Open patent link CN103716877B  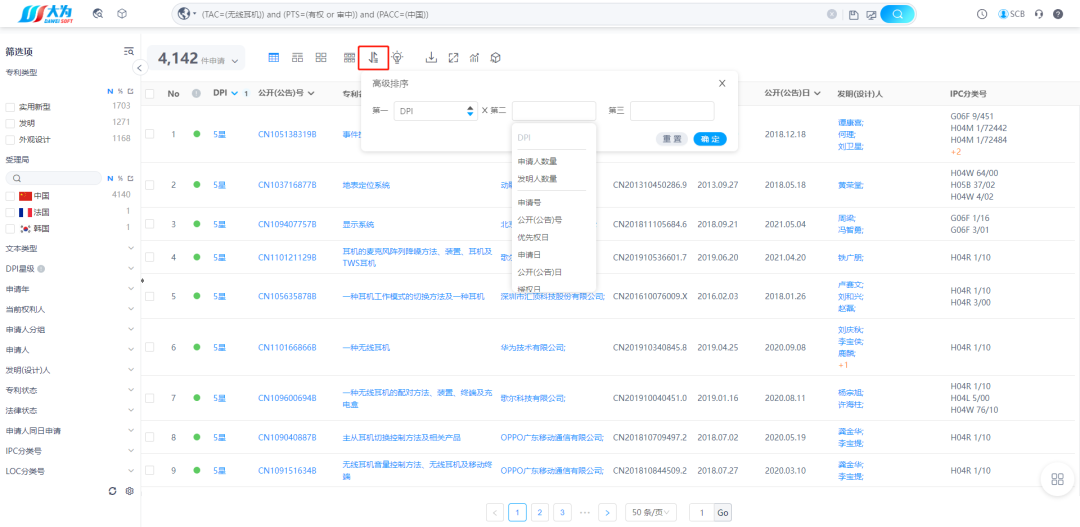pos(287,185)
